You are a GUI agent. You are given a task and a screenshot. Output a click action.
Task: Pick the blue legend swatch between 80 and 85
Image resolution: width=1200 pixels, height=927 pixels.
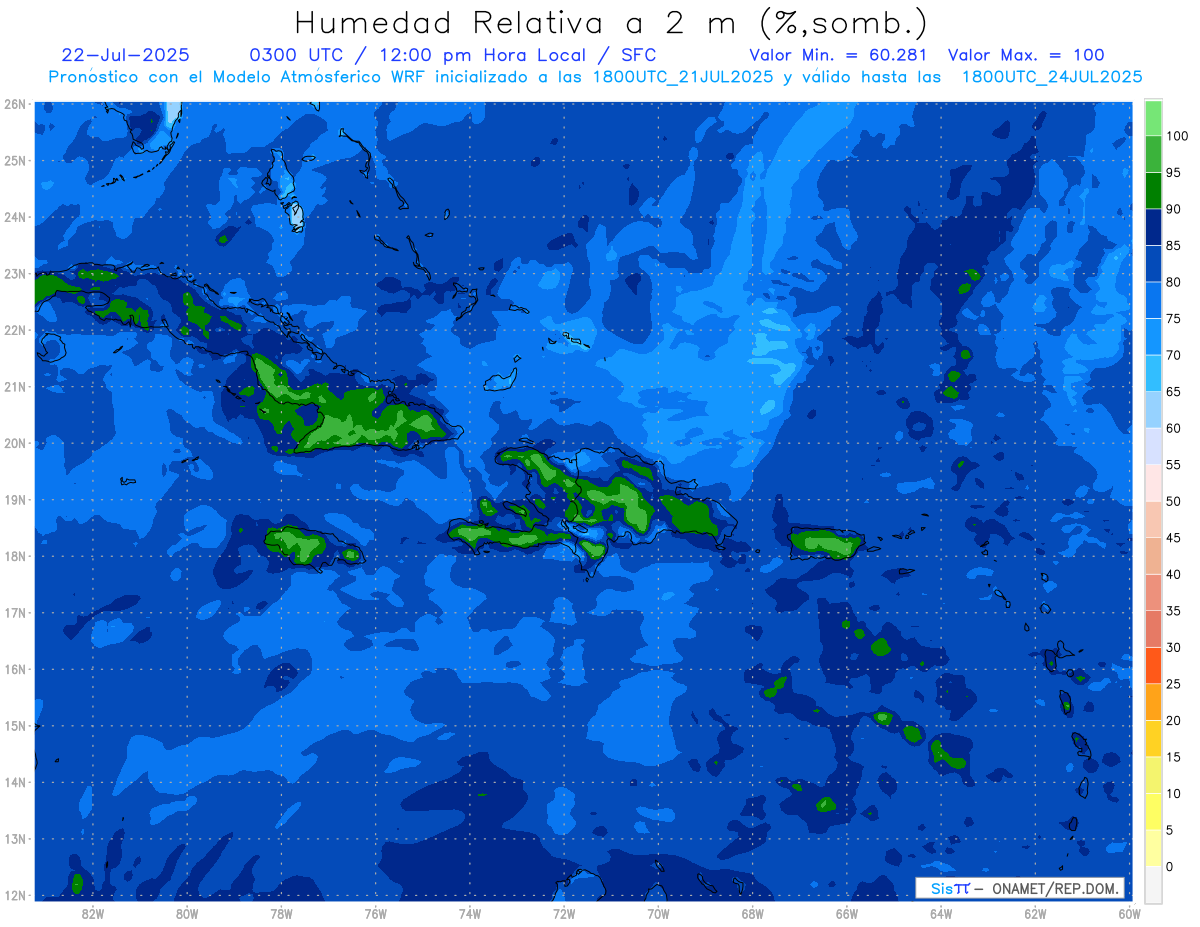tap(1153, 264)
